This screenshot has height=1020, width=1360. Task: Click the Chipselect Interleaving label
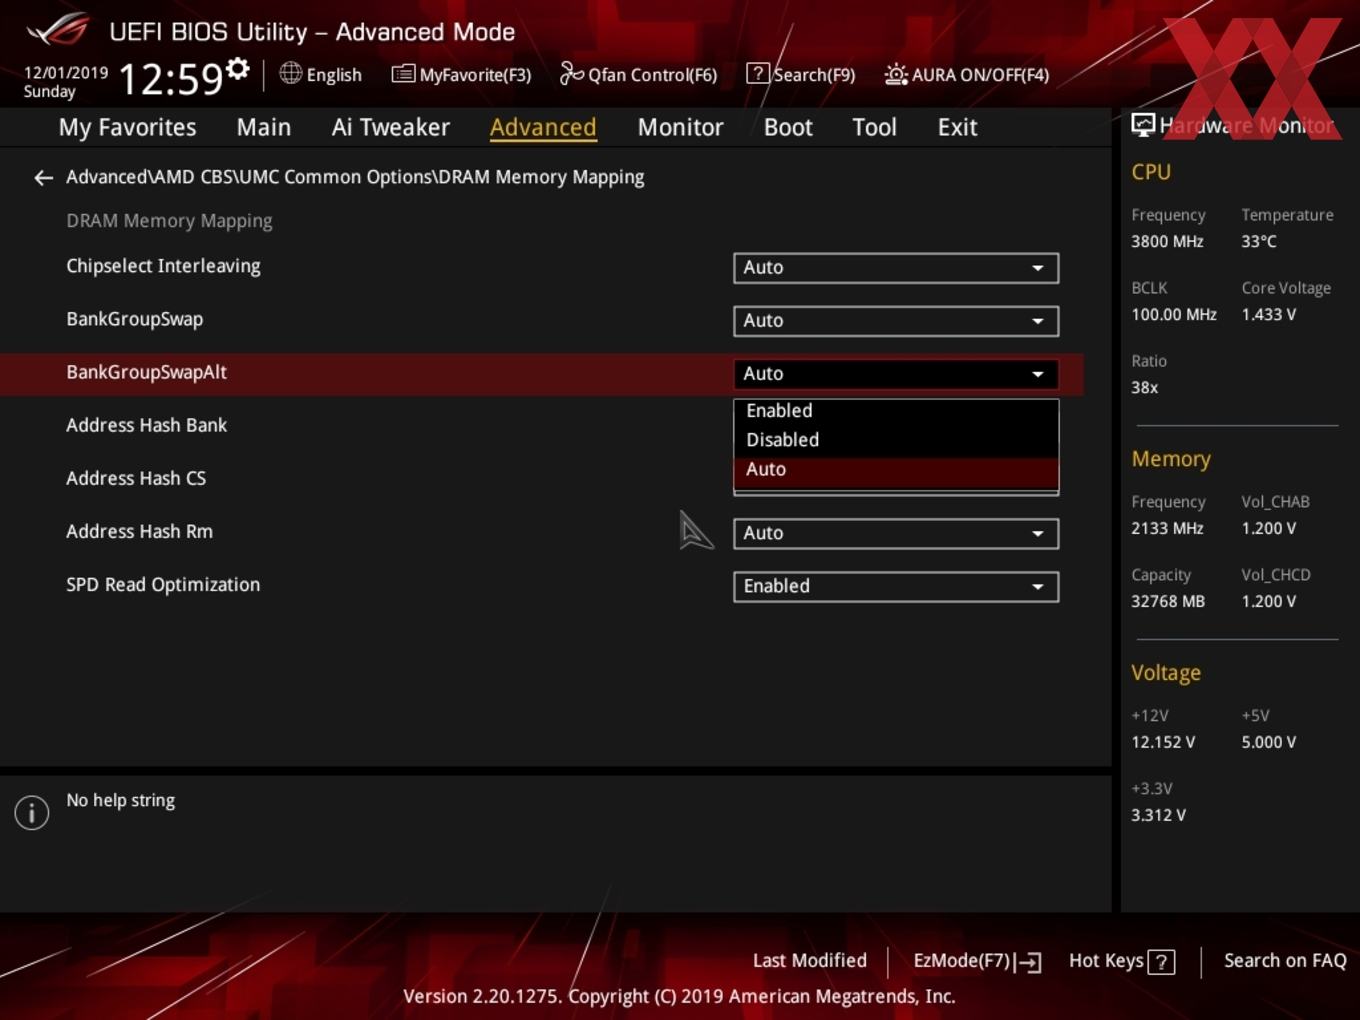coord(163,266)
